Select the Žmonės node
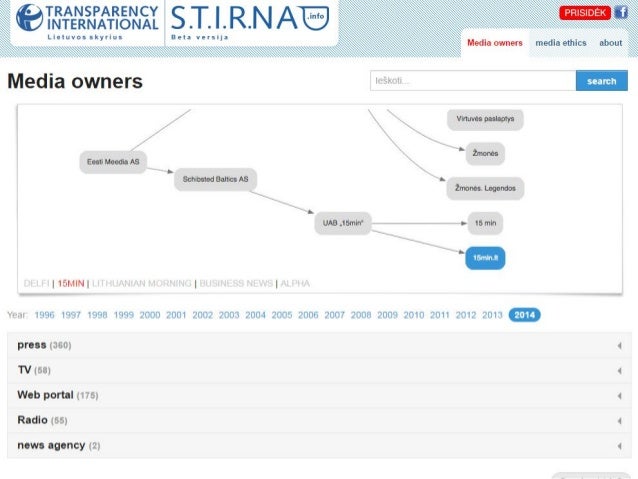This screenshot has width=638, height=479. point(485,153)
